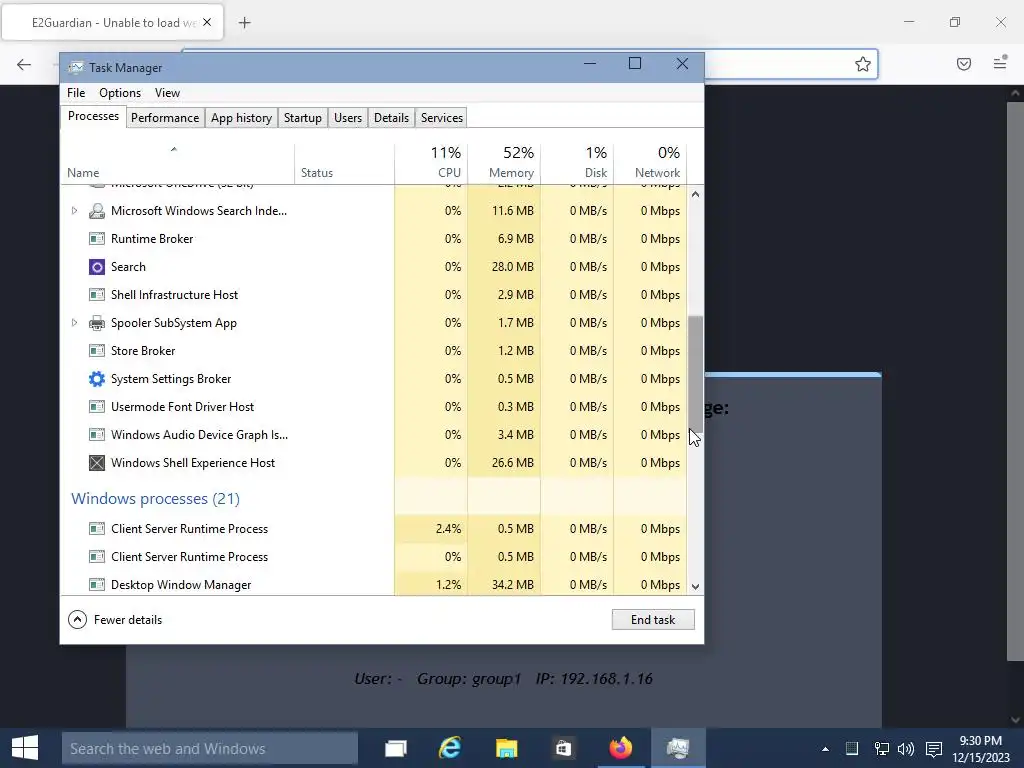The height and width of the screenshot is (768, 1024).
Task: Open Firefox Pocket save icon
Action: coord(964,64)
